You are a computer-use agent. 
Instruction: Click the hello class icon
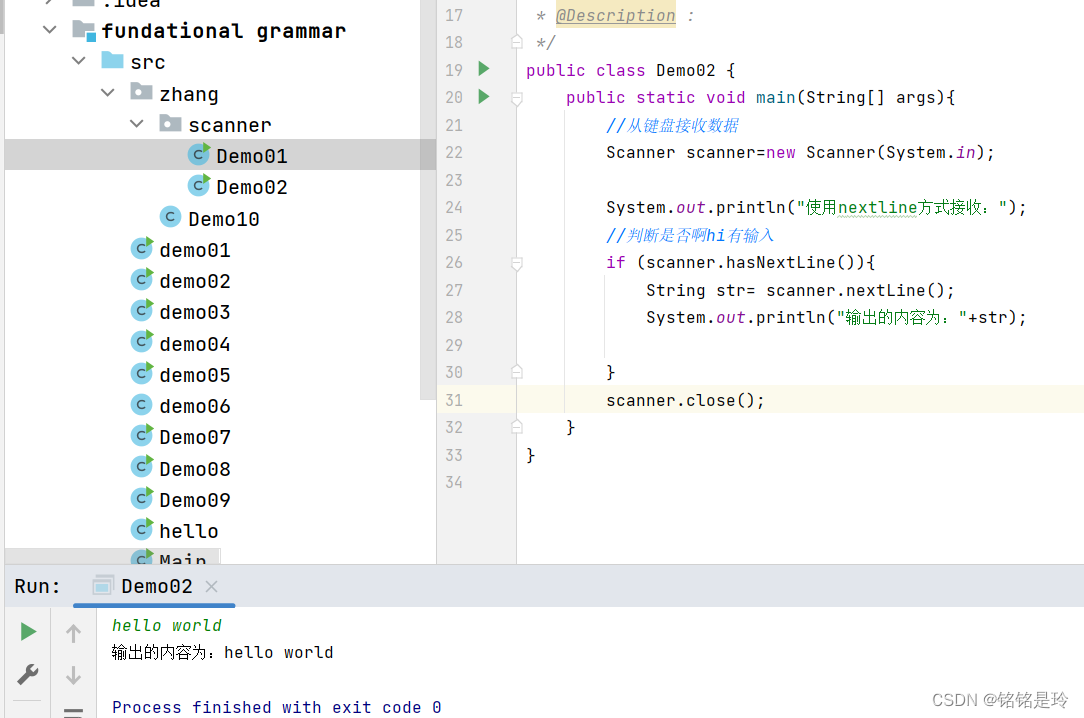coord(142,529)
